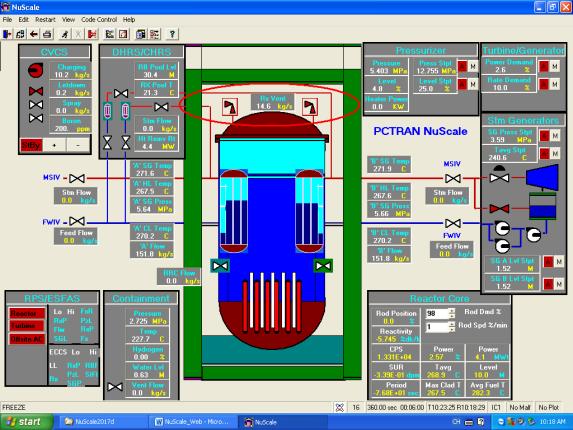Click the Rod Dmd % input field showing 98
The height and width of the screenshot is (430, 573).
(437, 313)
